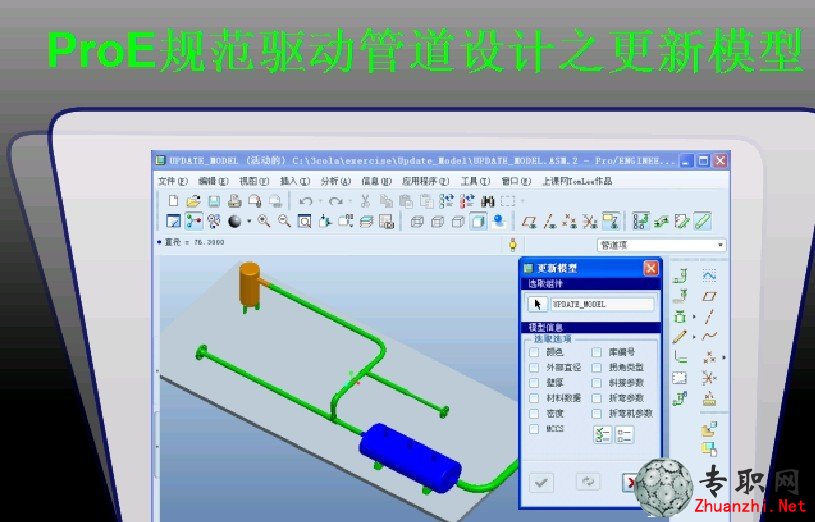Click the yellow pencil icon in right toolbar
This screenshot has height=522, width=815.
[679, 337]
